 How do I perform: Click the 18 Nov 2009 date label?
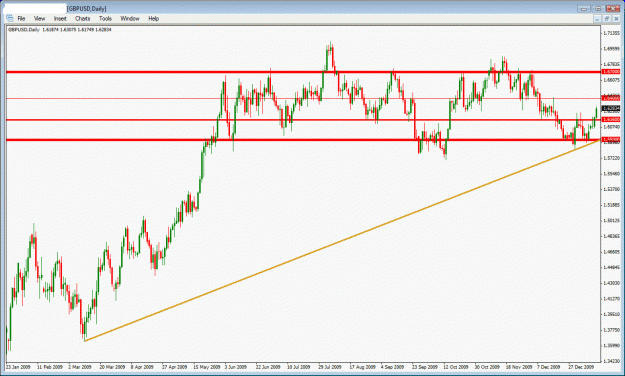[519, 366]
